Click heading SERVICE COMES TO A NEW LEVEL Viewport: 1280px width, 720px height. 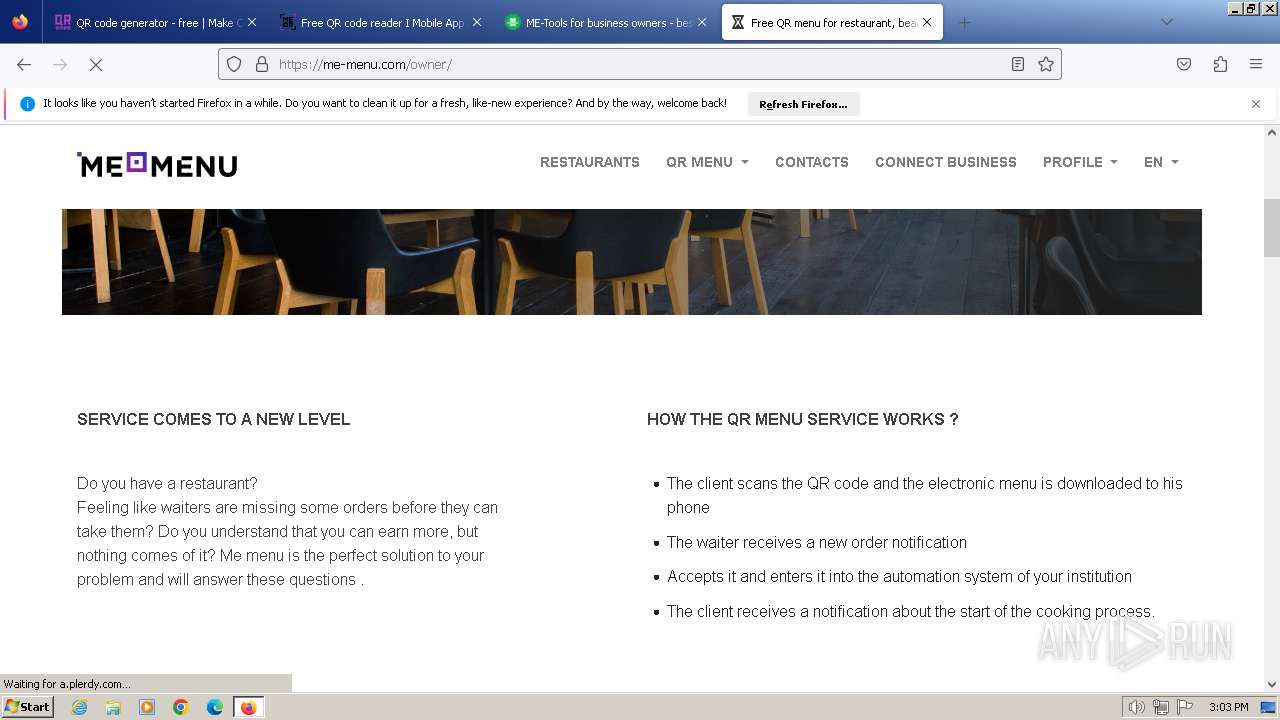coord(214,420)
